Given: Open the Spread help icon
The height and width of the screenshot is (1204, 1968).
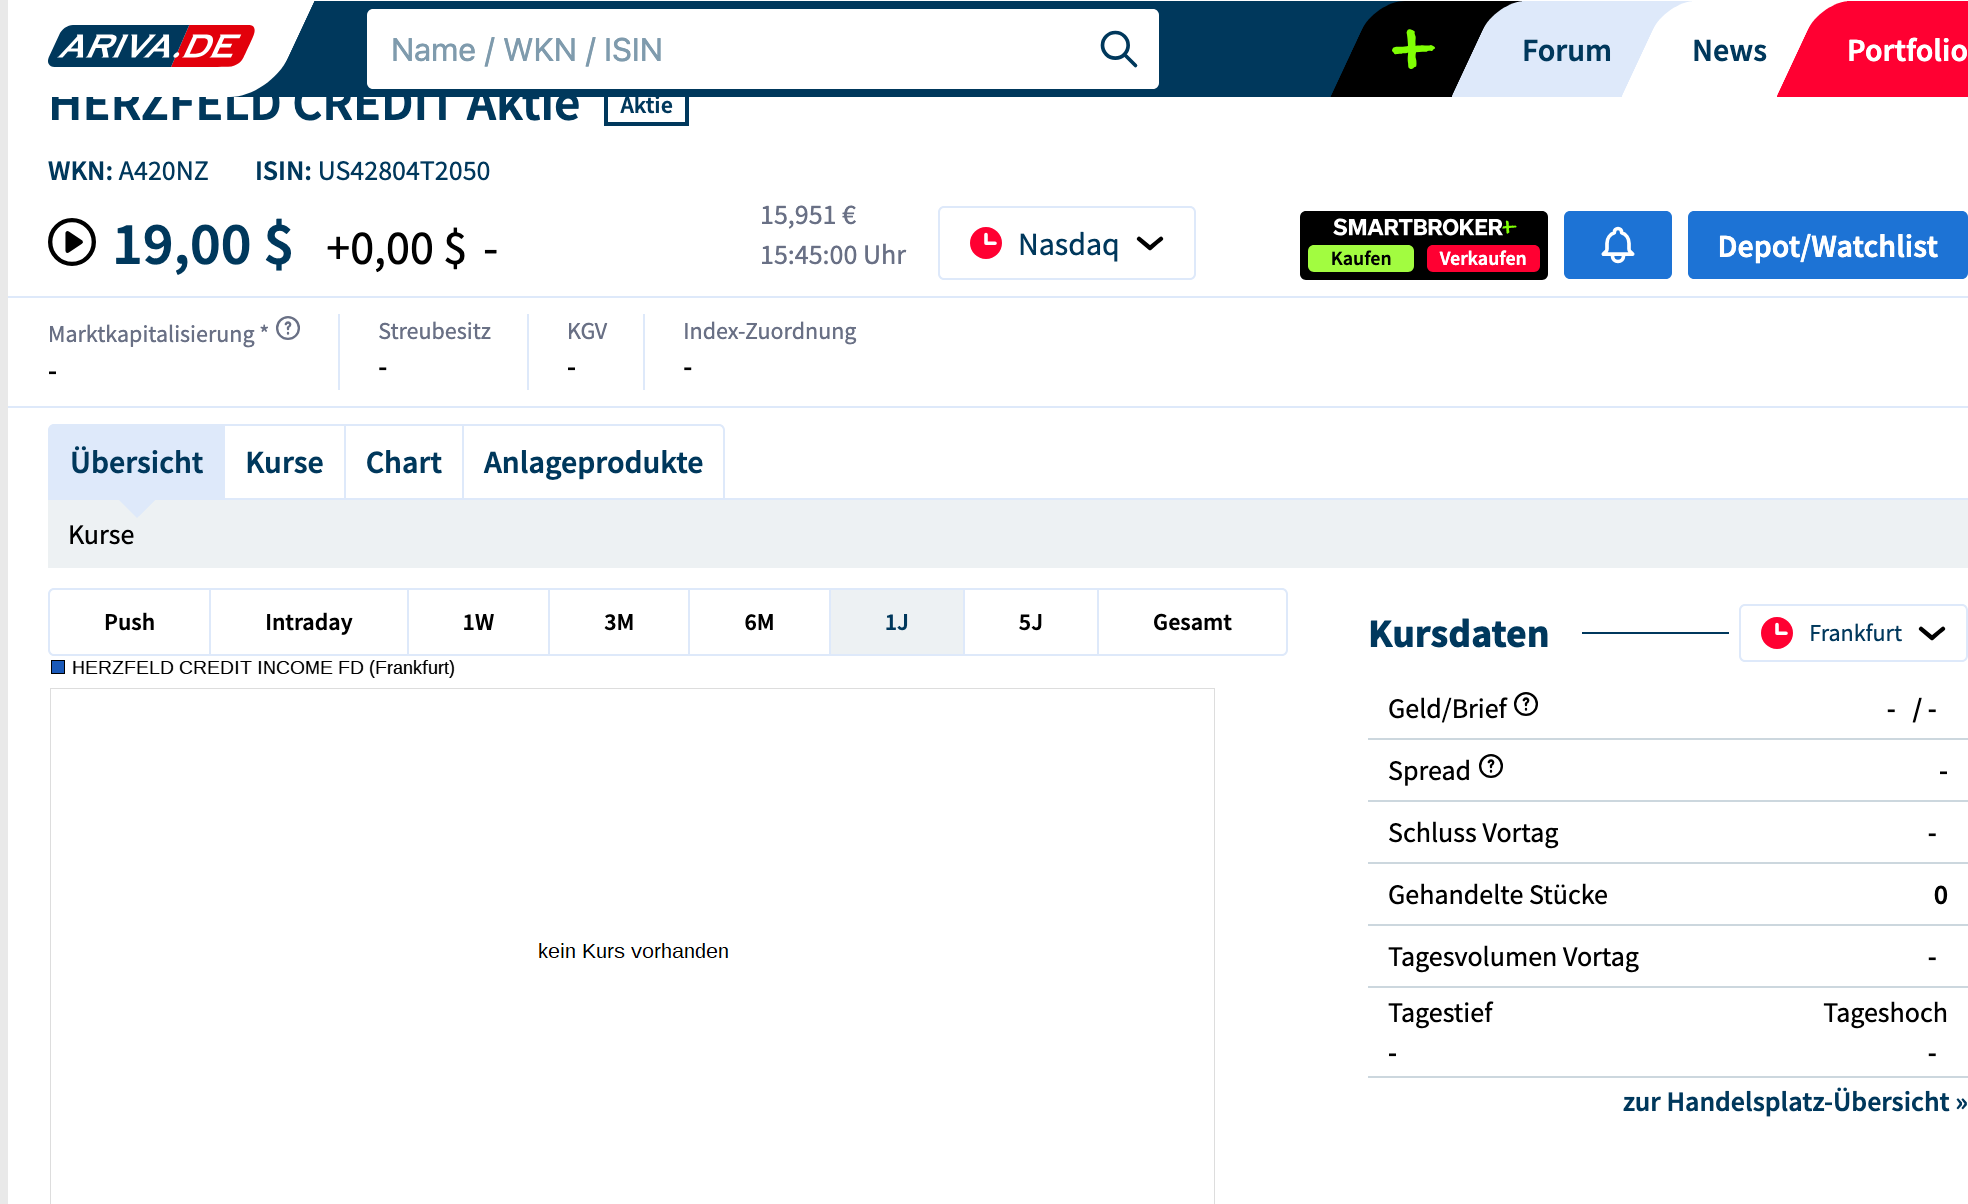Looking at the screenshot, I should click(1491, 767).
